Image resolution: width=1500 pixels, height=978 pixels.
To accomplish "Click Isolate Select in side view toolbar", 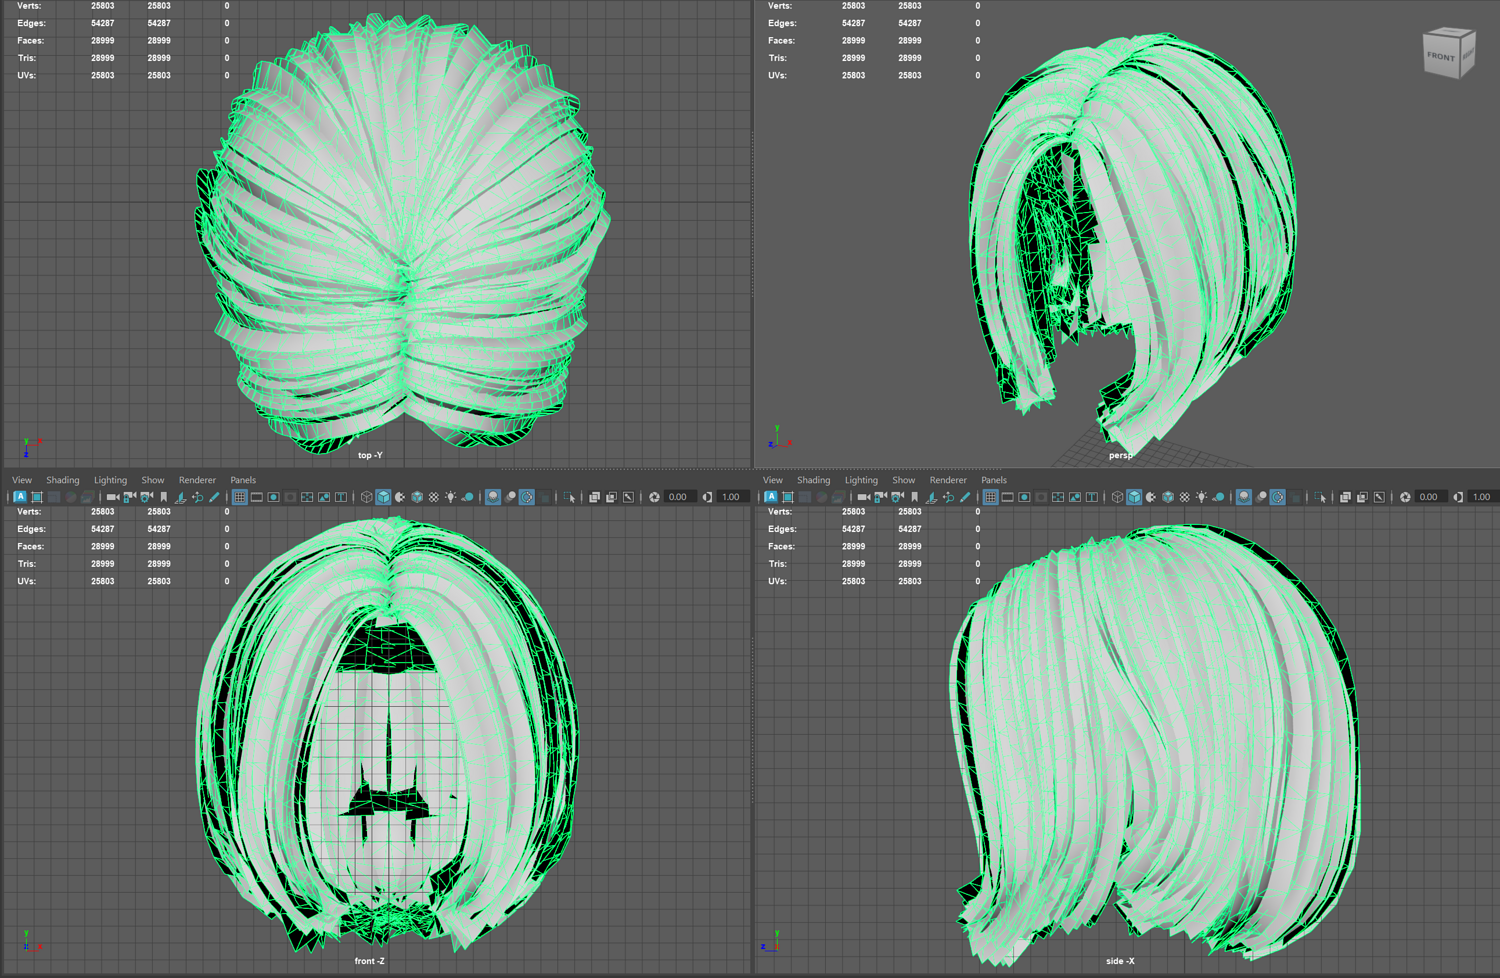I will [x=1320, y=497].
